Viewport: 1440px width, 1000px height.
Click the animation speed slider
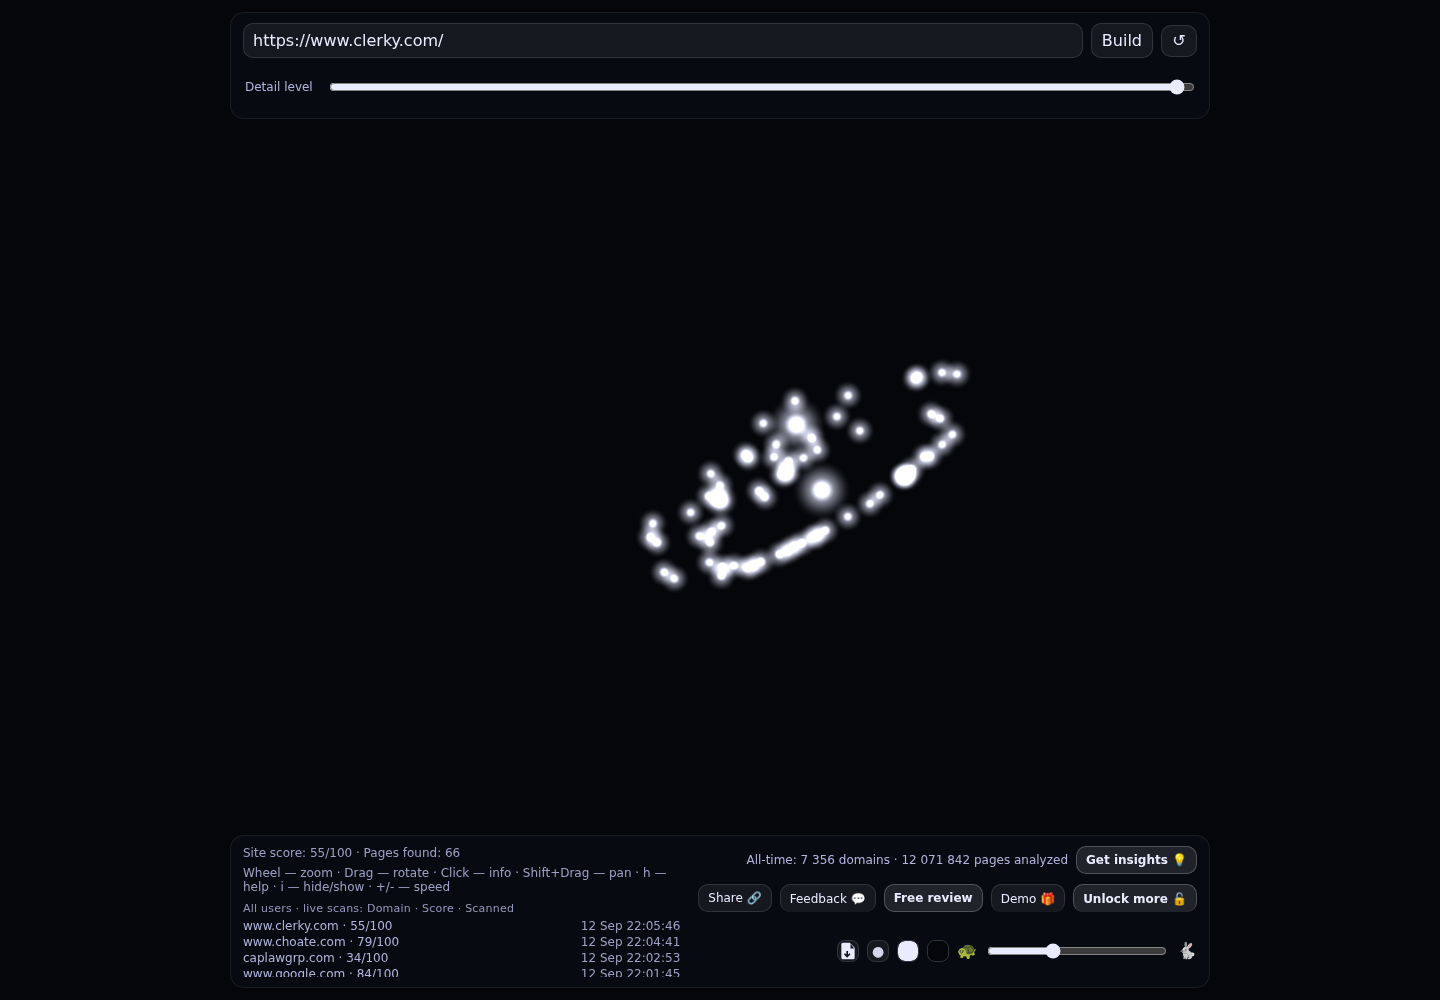(x=1077, y=951)
